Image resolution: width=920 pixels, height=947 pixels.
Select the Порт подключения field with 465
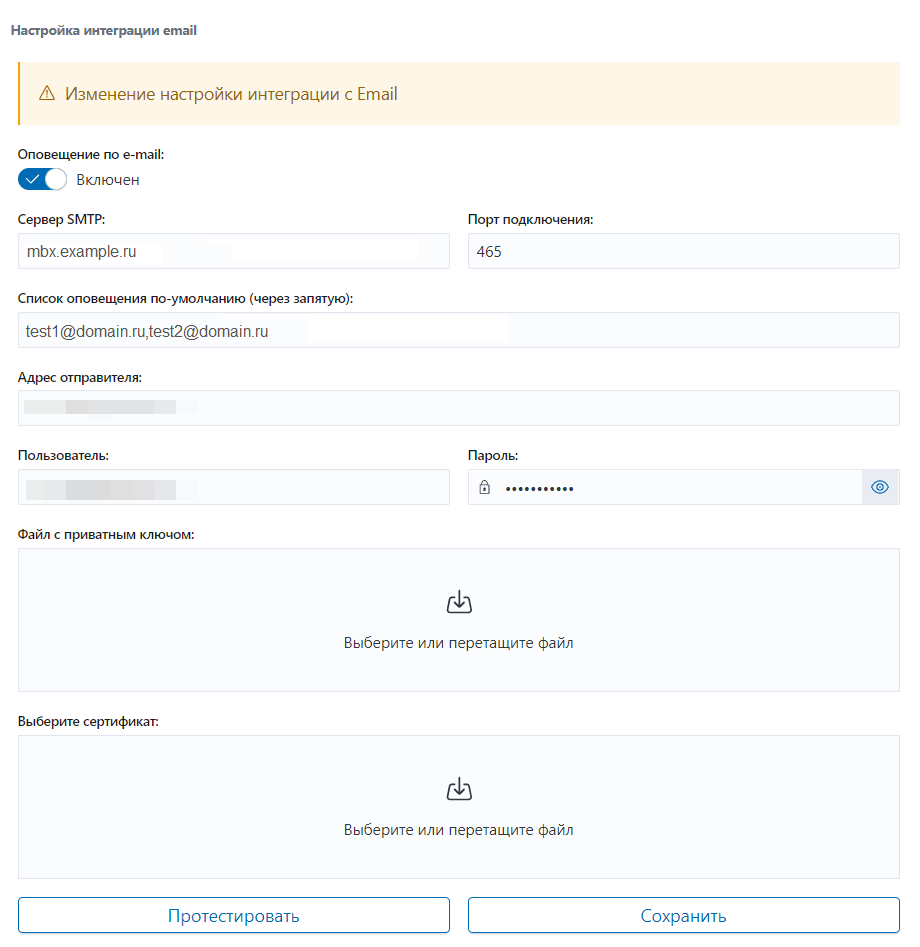(684, 251)
